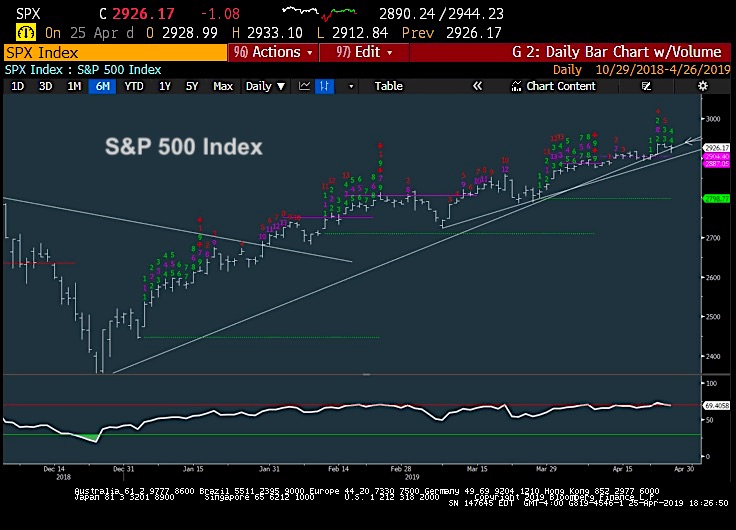
Task: Select the YTD time range
Action: click(x=134, y=86)
